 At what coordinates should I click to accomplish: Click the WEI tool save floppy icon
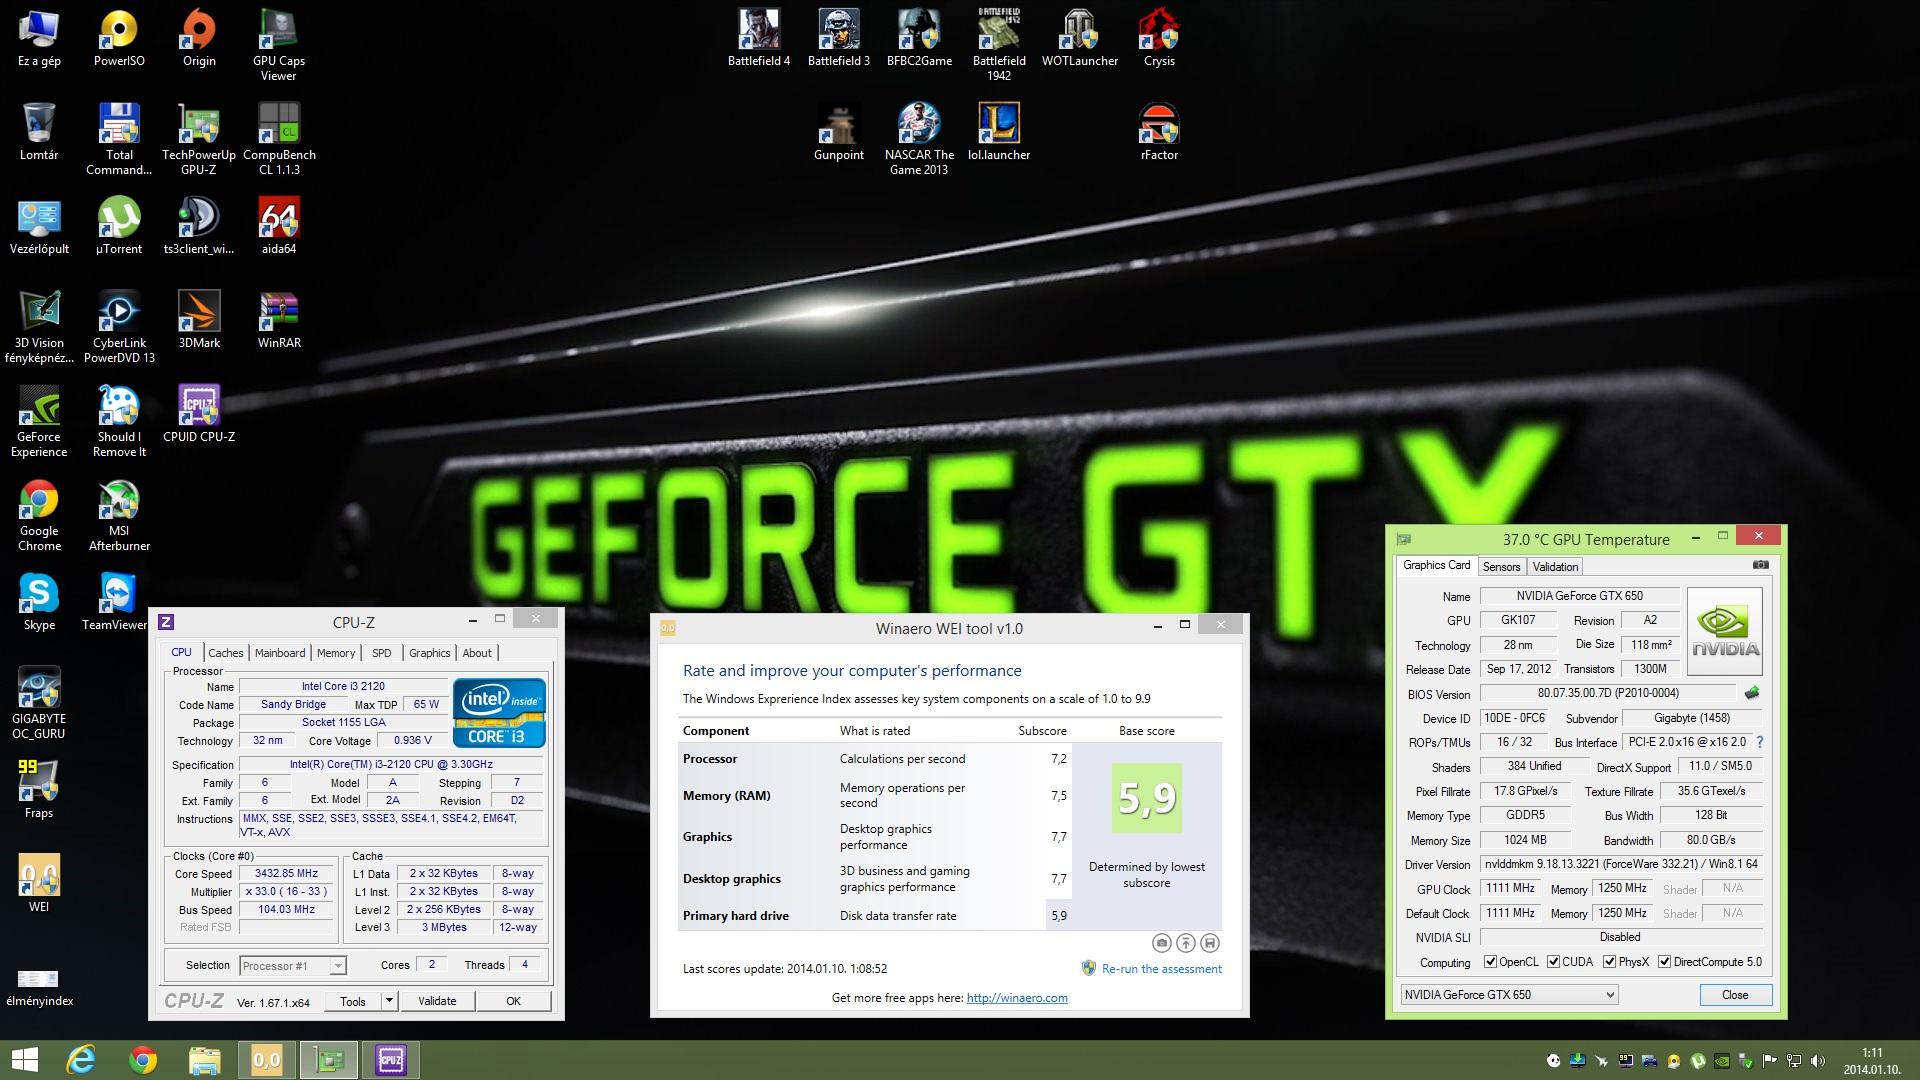point(1210,943)
